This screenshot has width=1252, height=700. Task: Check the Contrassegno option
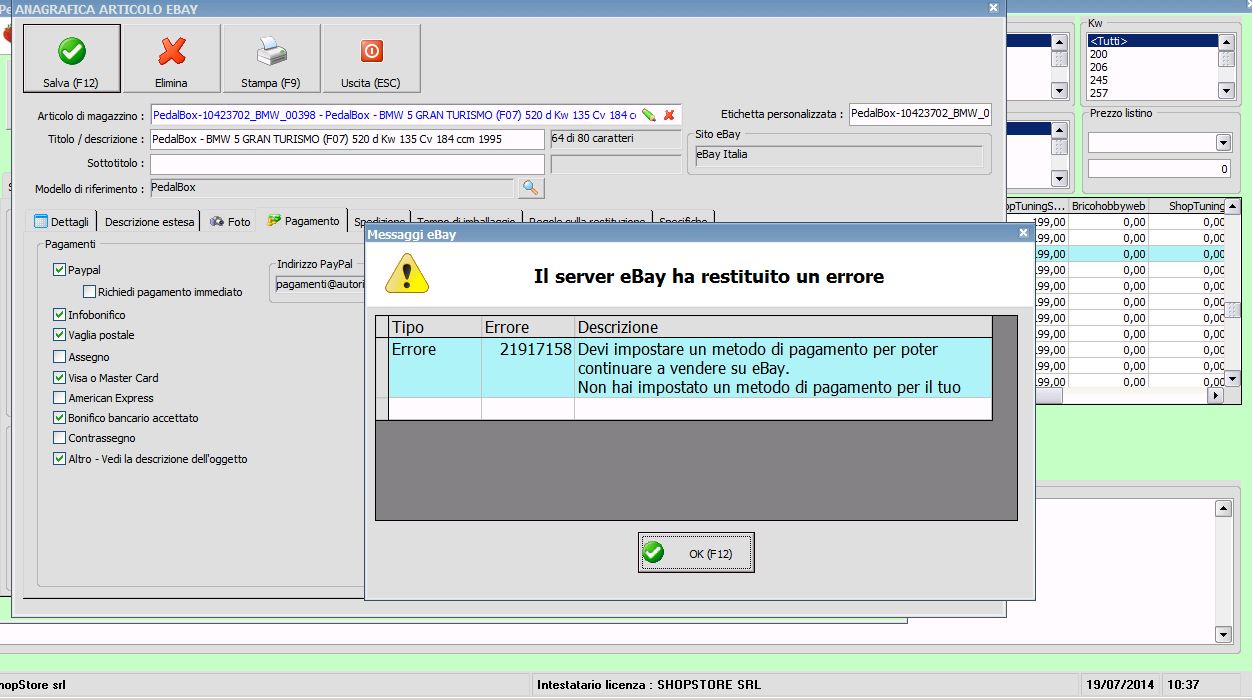click(60, 438)
